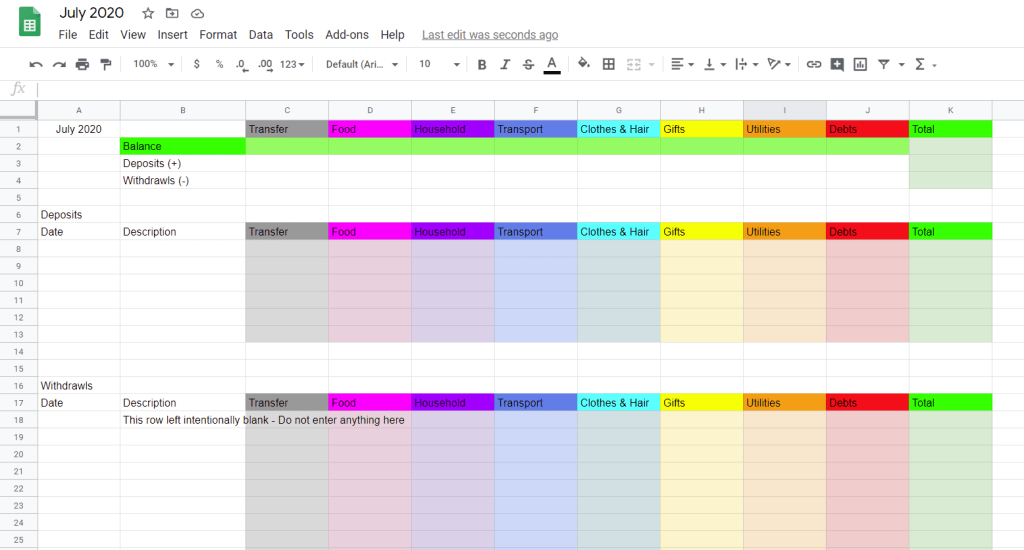Image resolution: width=1024 pixels, height=550 pixels.
Task: Select the paint format tool
Action: 105,64
